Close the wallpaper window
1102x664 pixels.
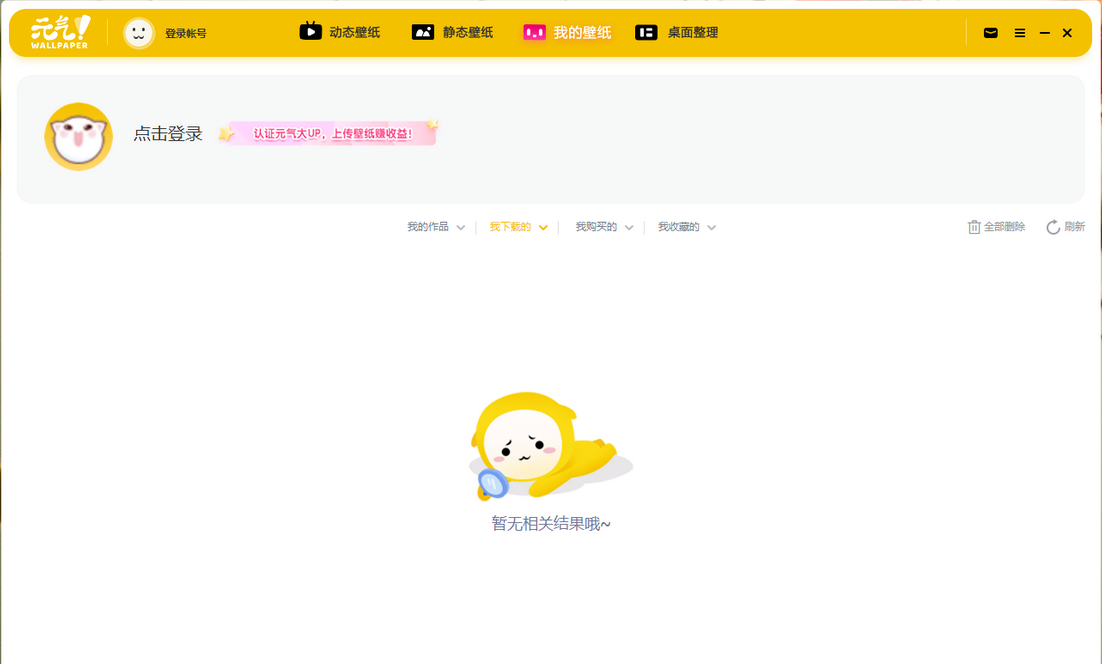[1067, 33]
